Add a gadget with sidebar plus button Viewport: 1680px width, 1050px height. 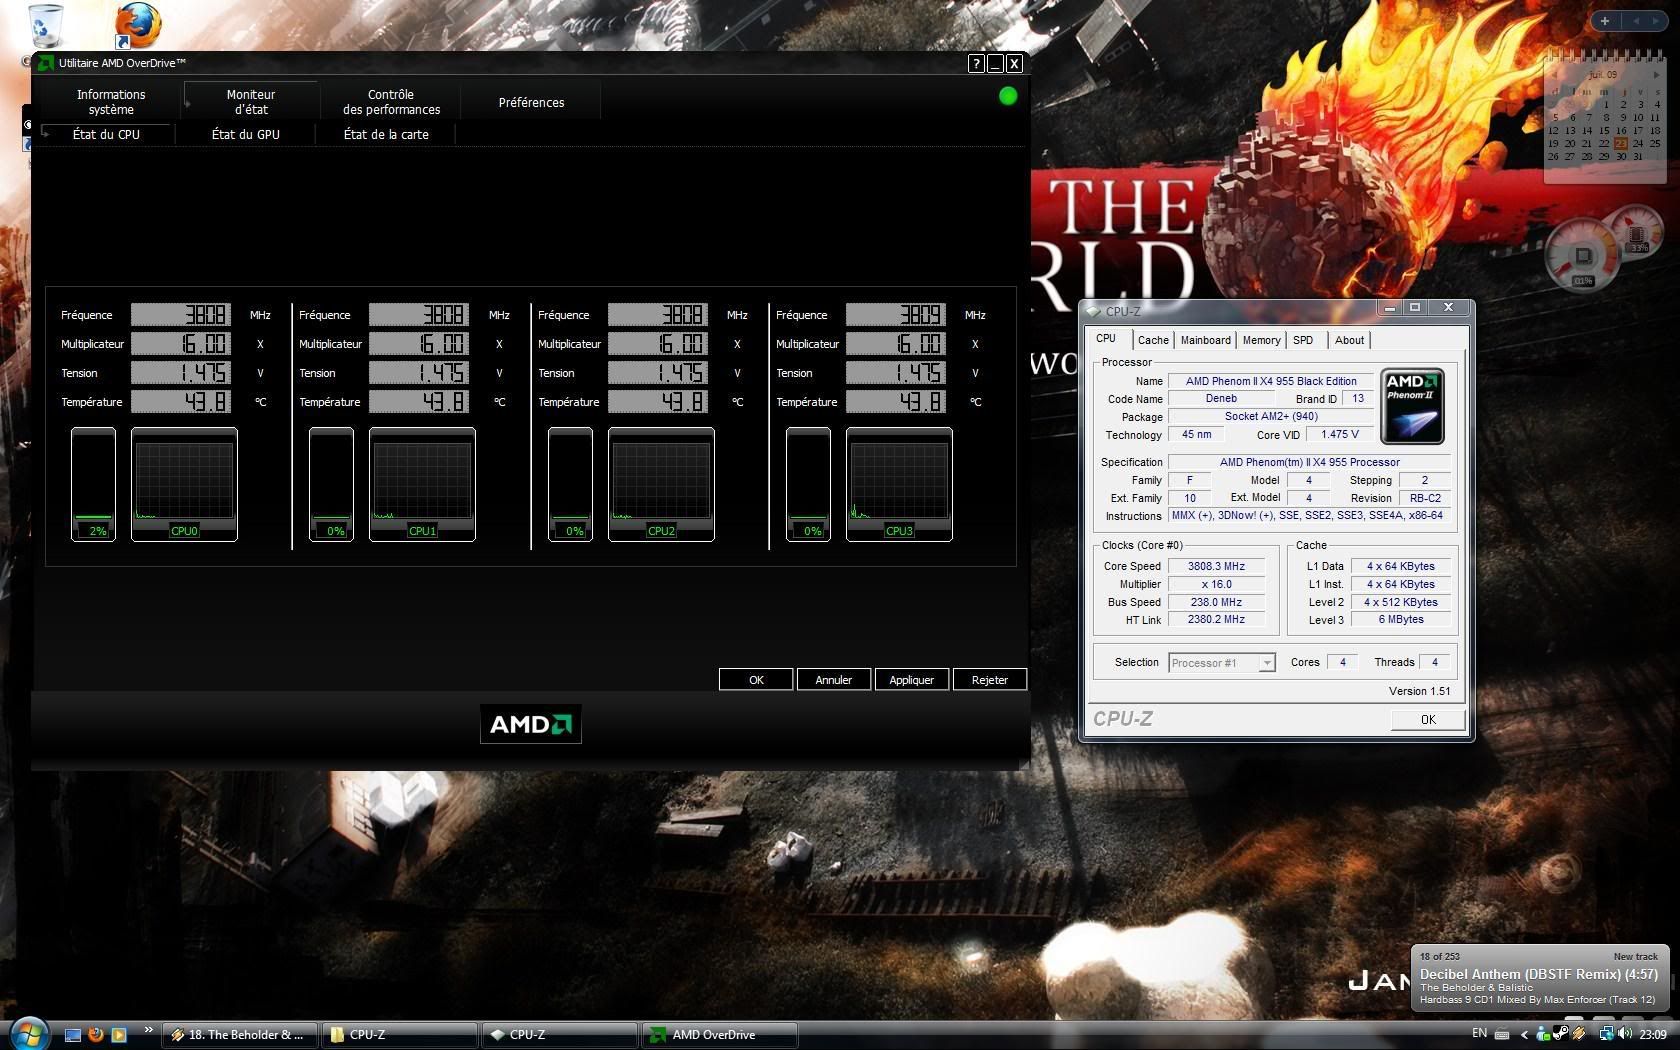pos(1605,20)
